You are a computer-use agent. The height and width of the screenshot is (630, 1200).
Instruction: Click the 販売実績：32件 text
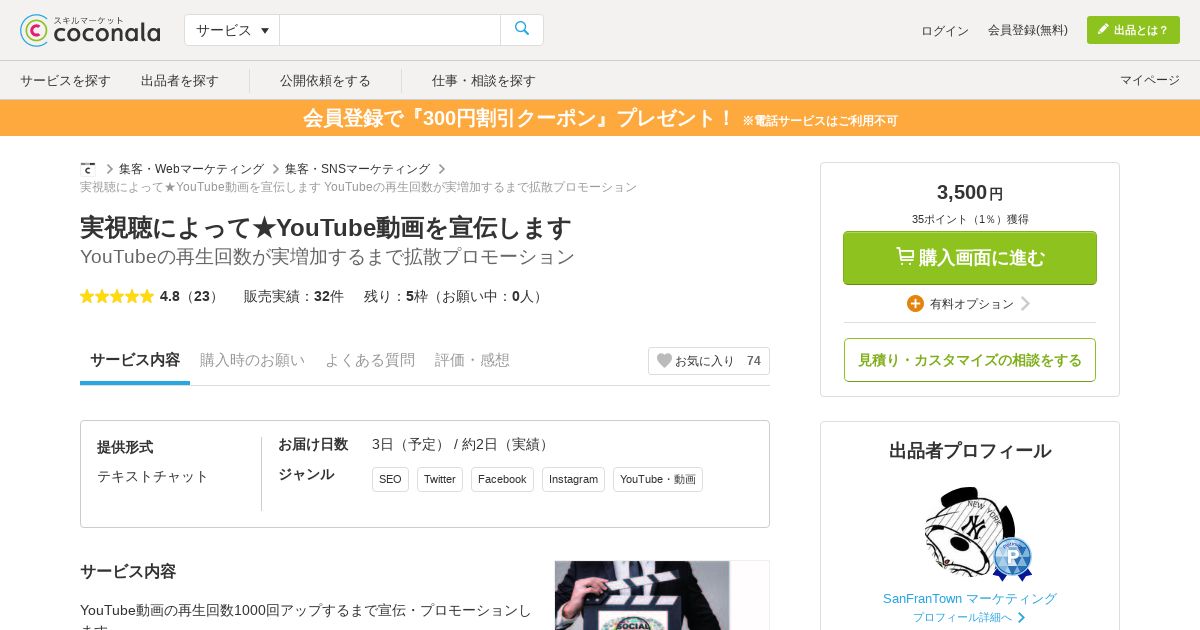(294, 296)
